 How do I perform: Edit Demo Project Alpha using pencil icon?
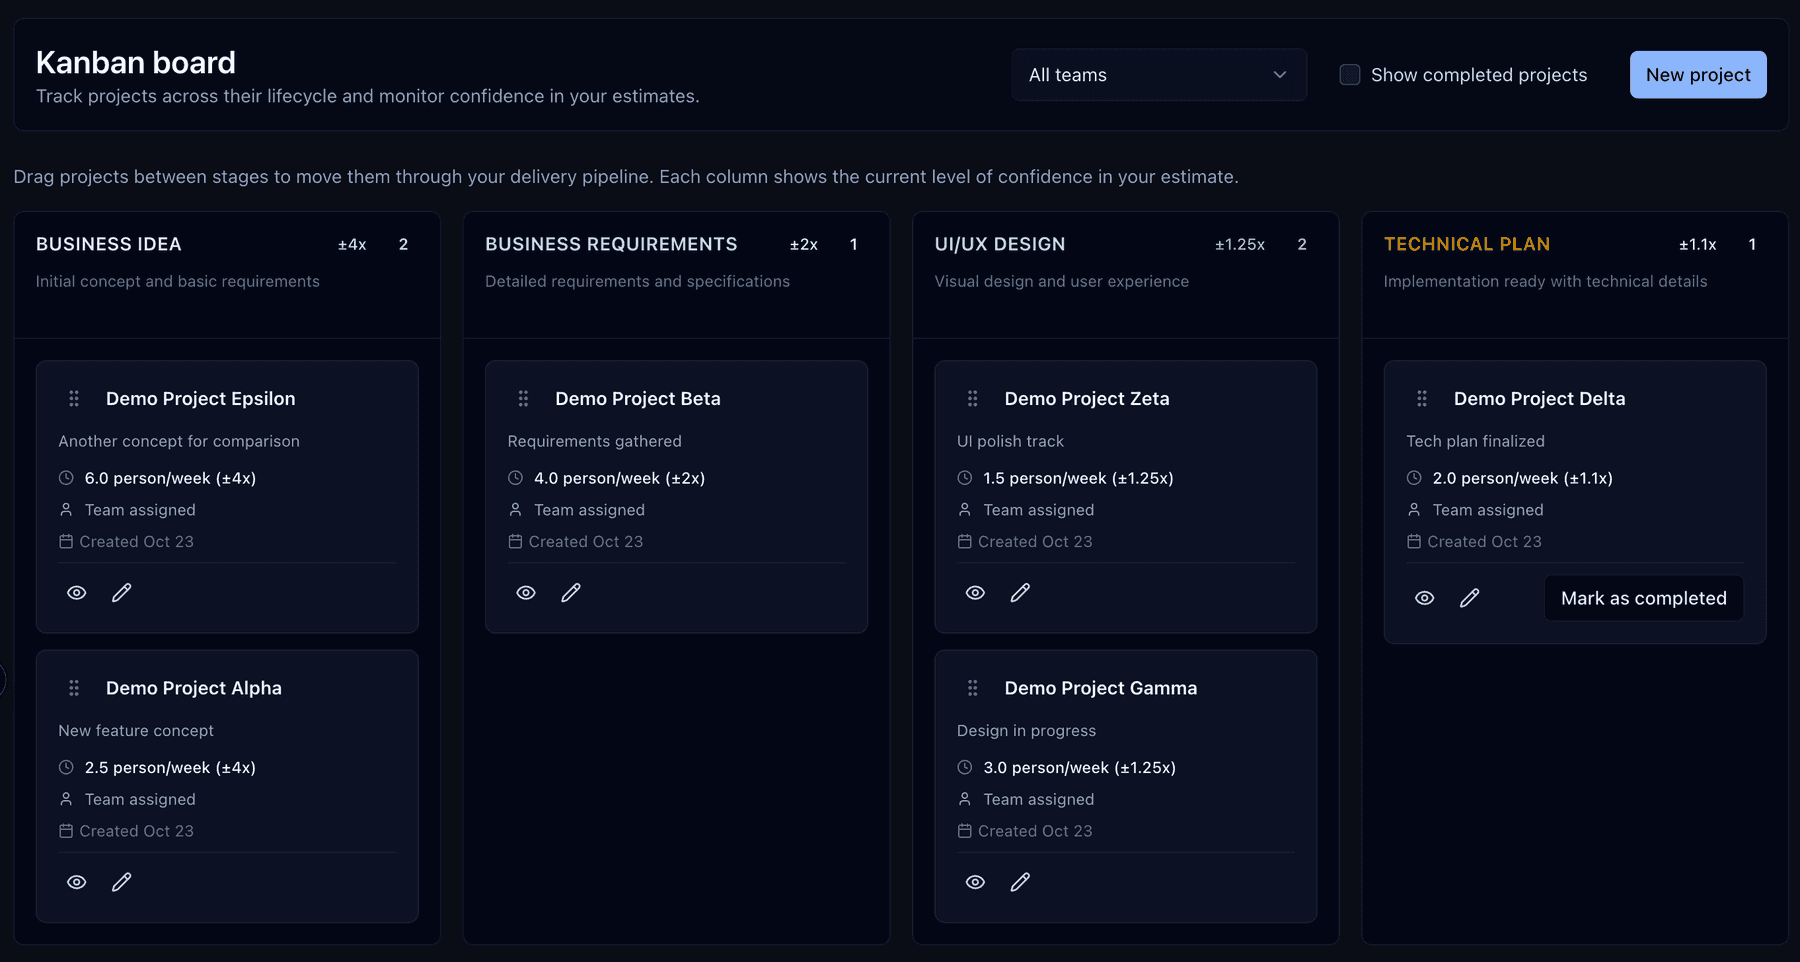click(121, 882)
